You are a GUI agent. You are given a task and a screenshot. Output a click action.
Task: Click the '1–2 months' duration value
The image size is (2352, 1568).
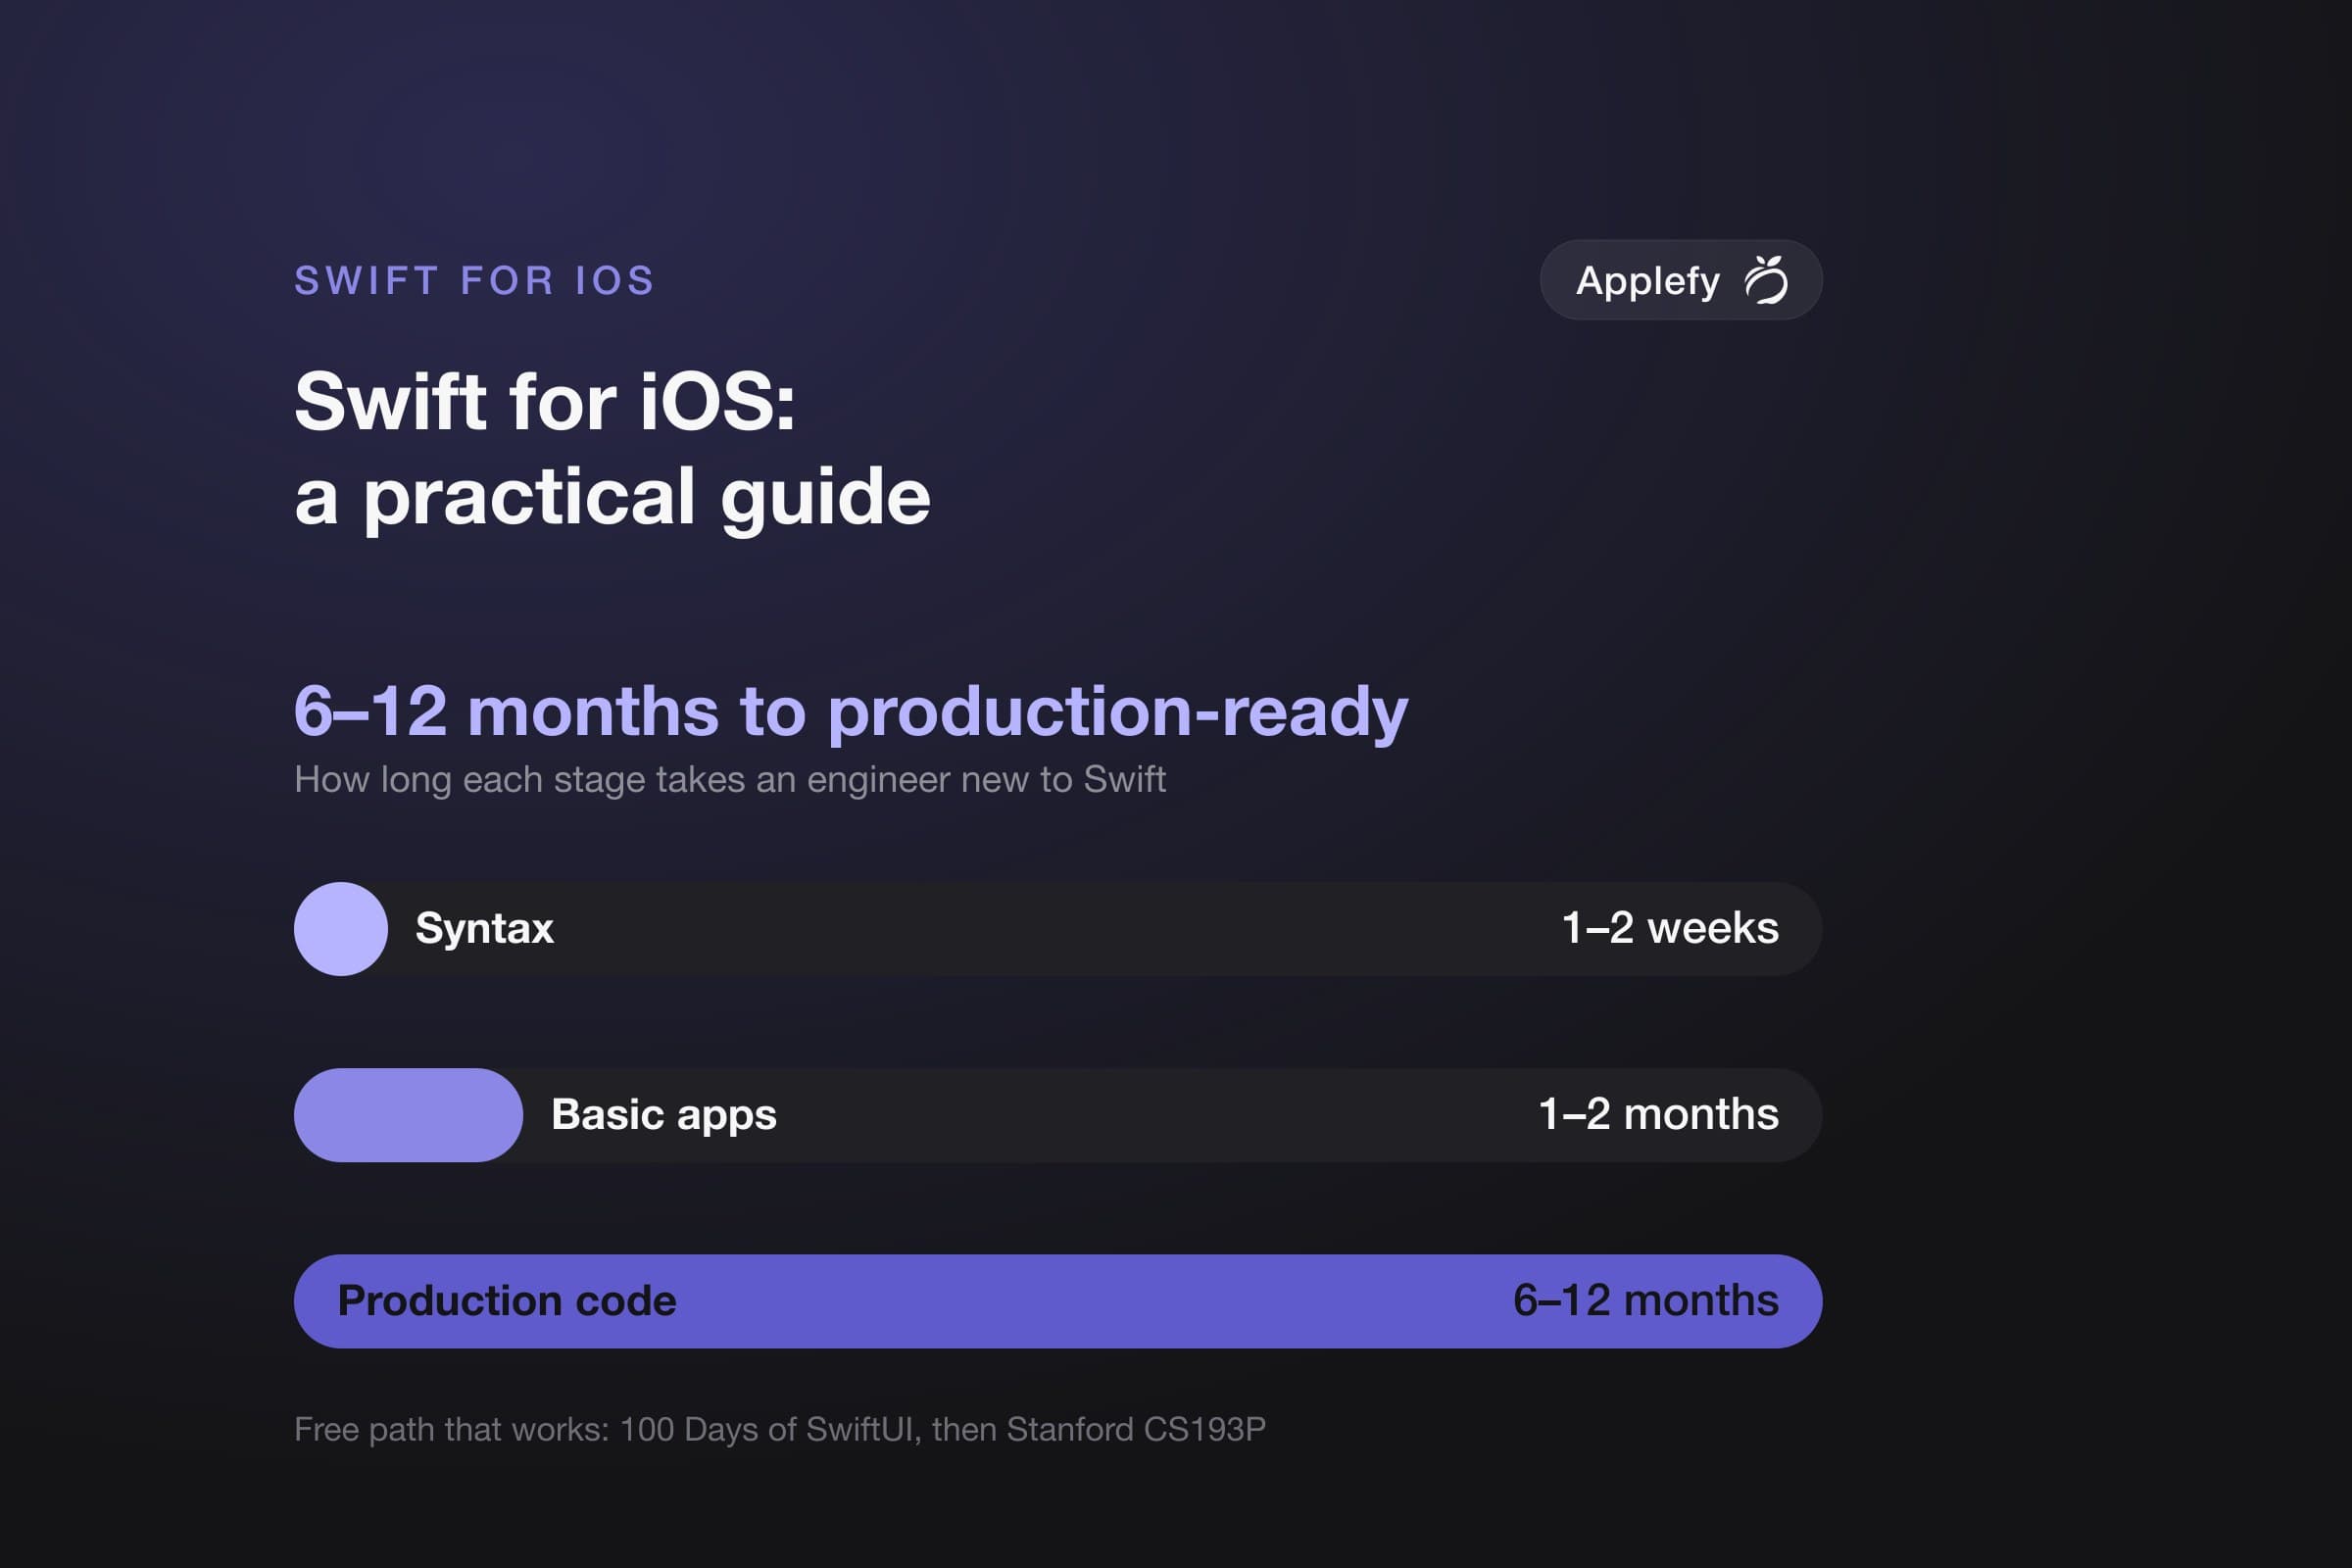click(x=1659, y=1114)
